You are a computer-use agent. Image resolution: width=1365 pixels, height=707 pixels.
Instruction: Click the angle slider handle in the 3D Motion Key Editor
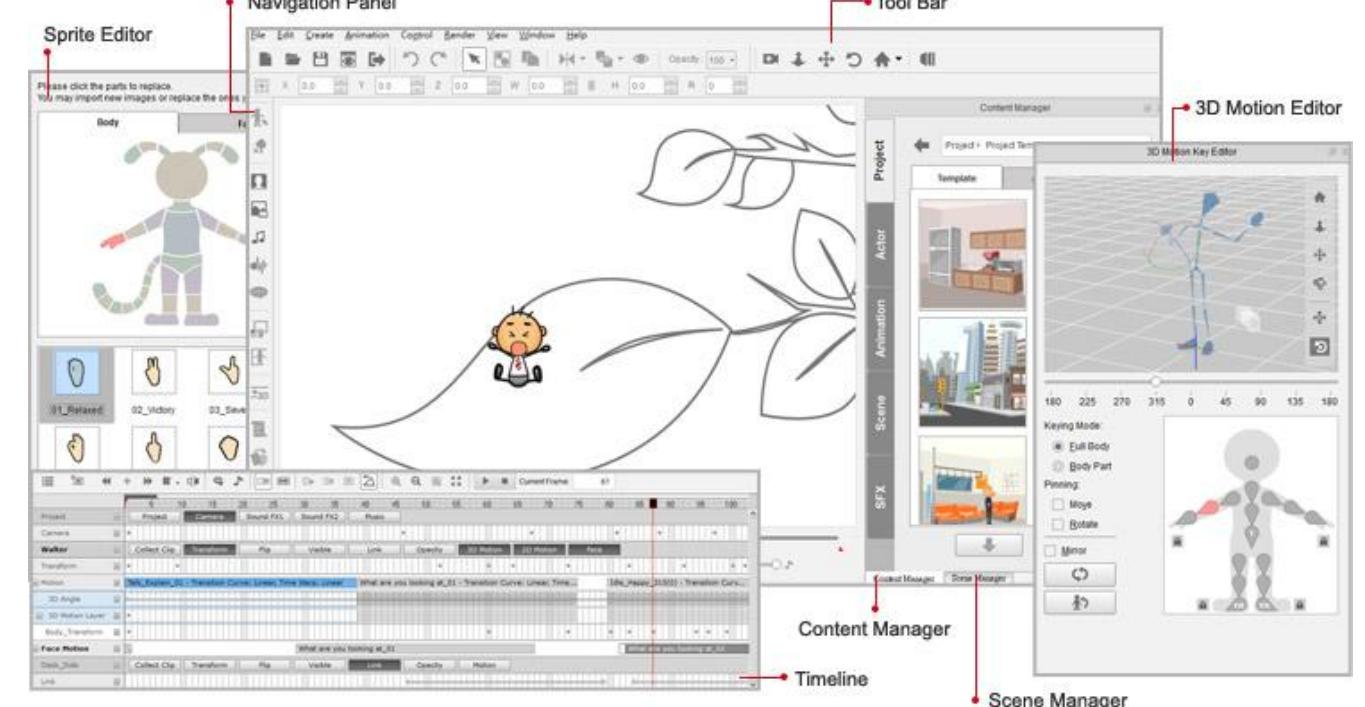pyautogui.click(x=1156, y=381)
